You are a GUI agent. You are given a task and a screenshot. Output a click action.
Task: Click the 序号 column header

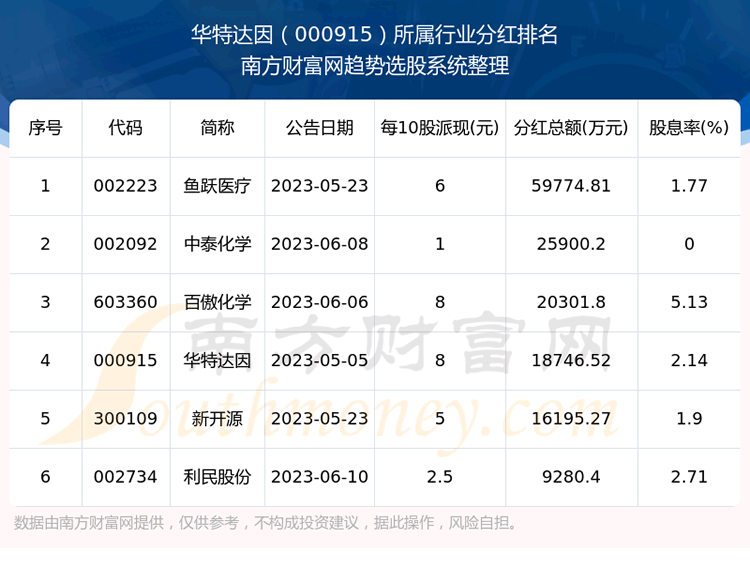[45, 128]
